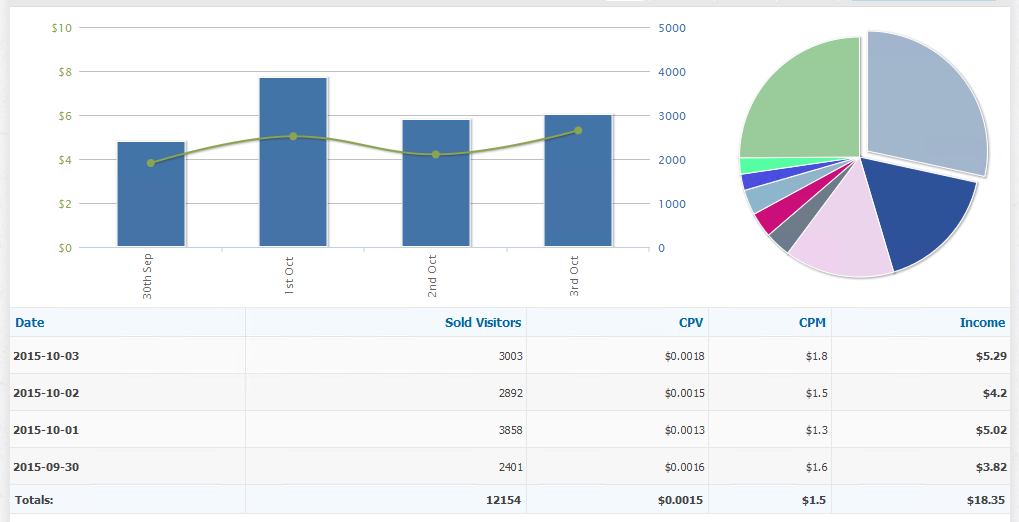Sort table by Income column header

[982, 323]
